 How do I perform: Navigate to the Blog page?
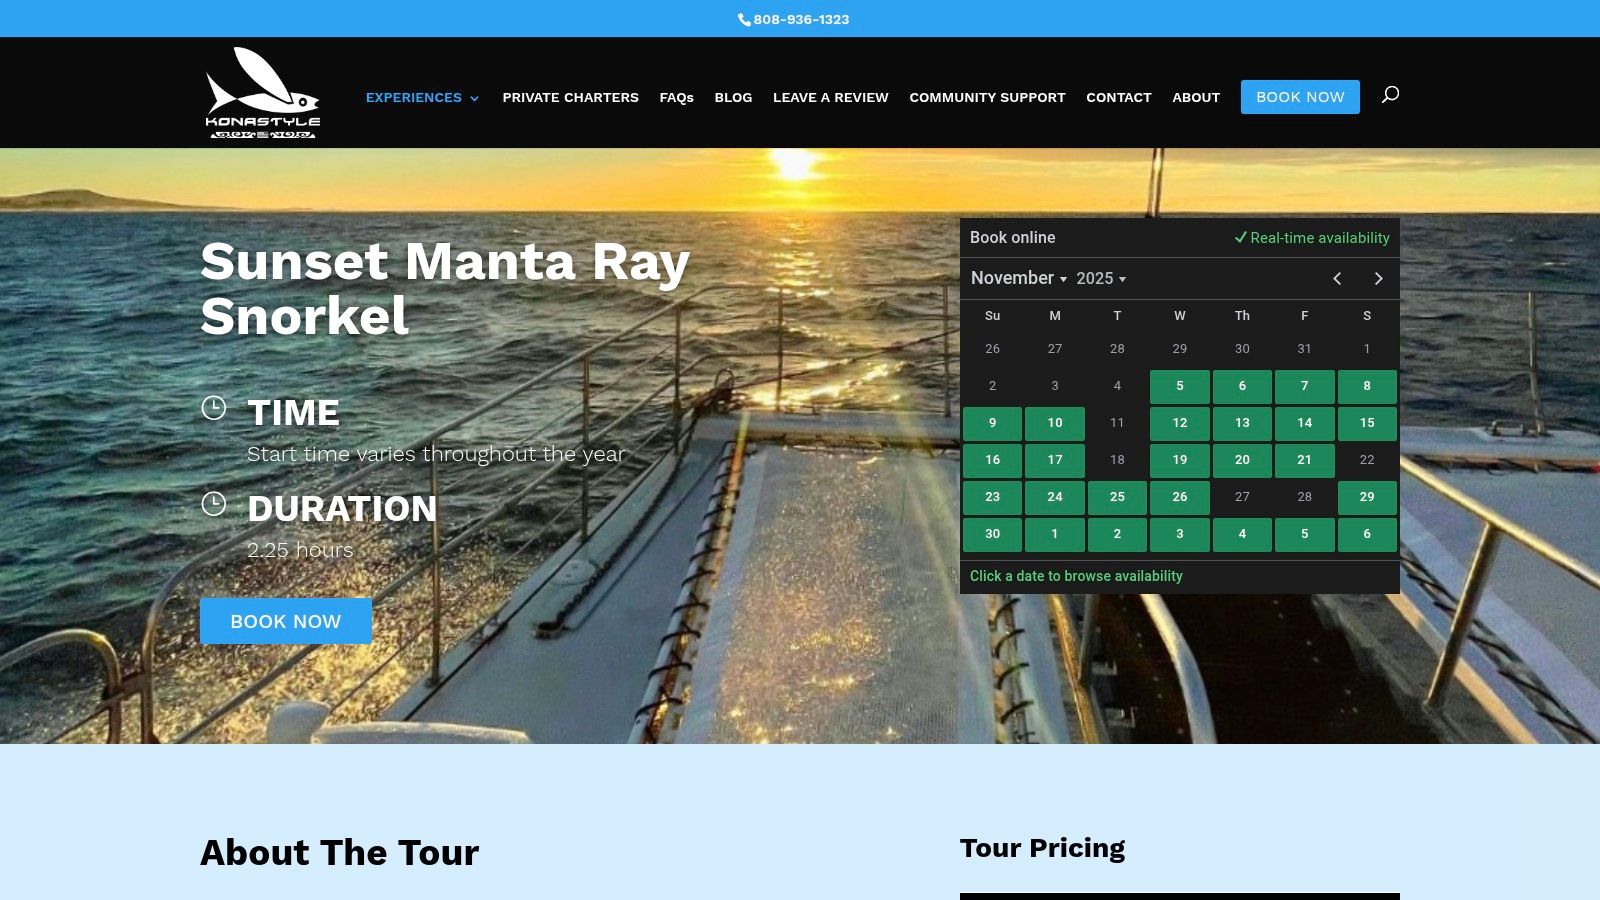733,98
